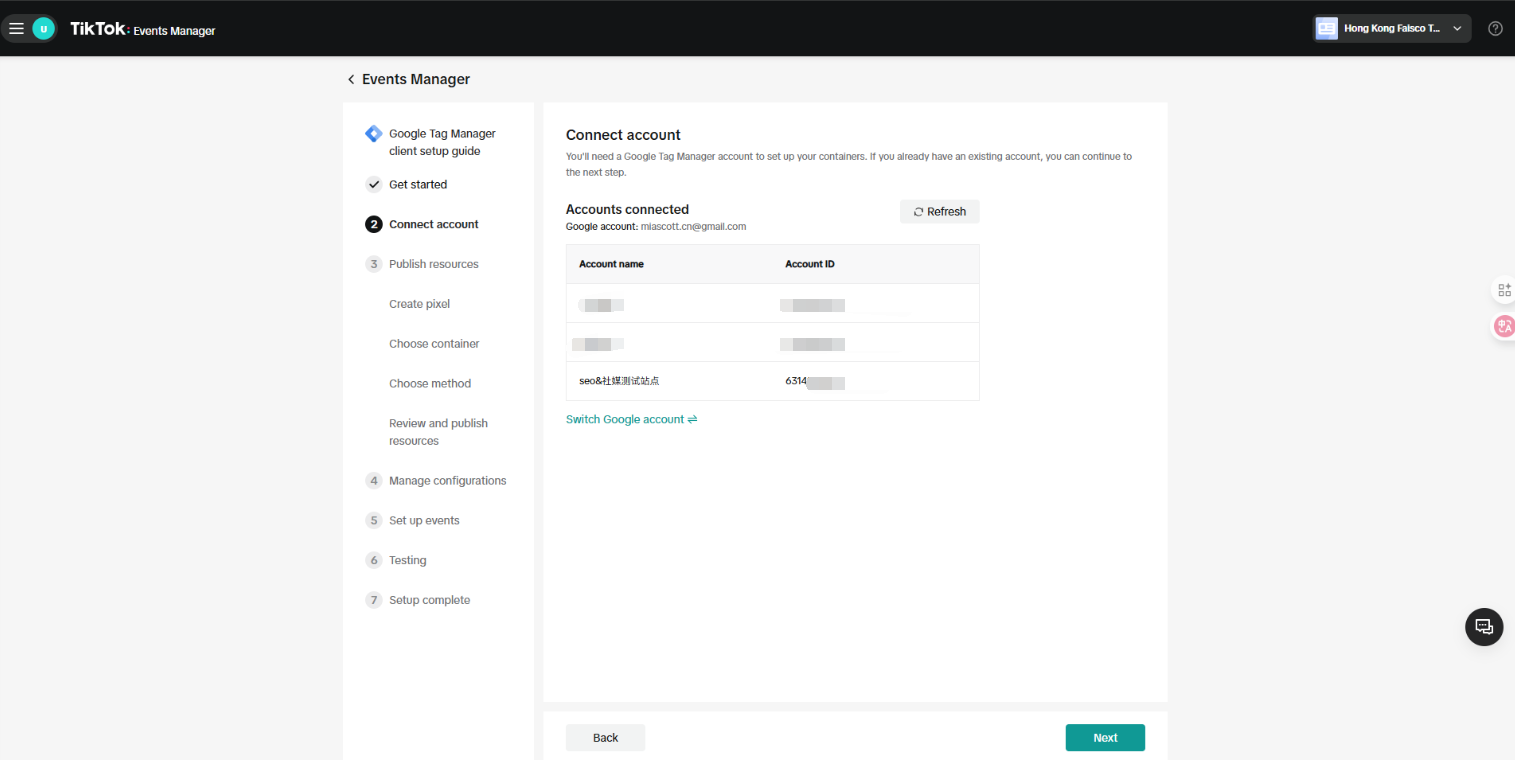Open the hamburger menu in the top bar
Viewport: 1515px width, 760px height.
[16, 29]
